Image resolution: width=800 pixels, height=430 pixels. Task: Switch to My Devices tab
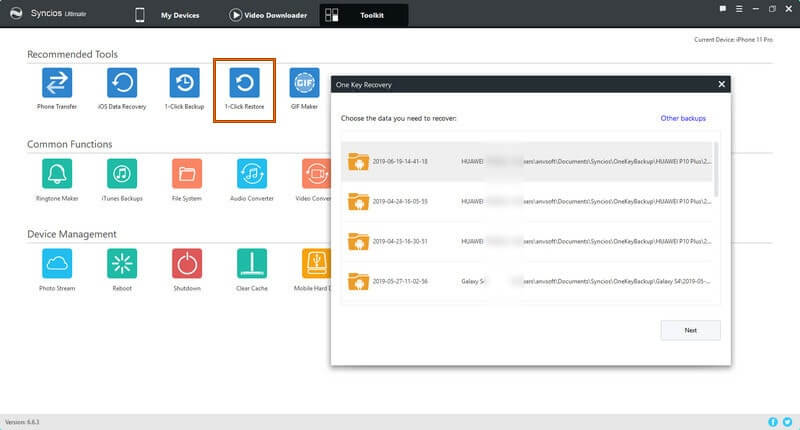click(x=167, y=15)
